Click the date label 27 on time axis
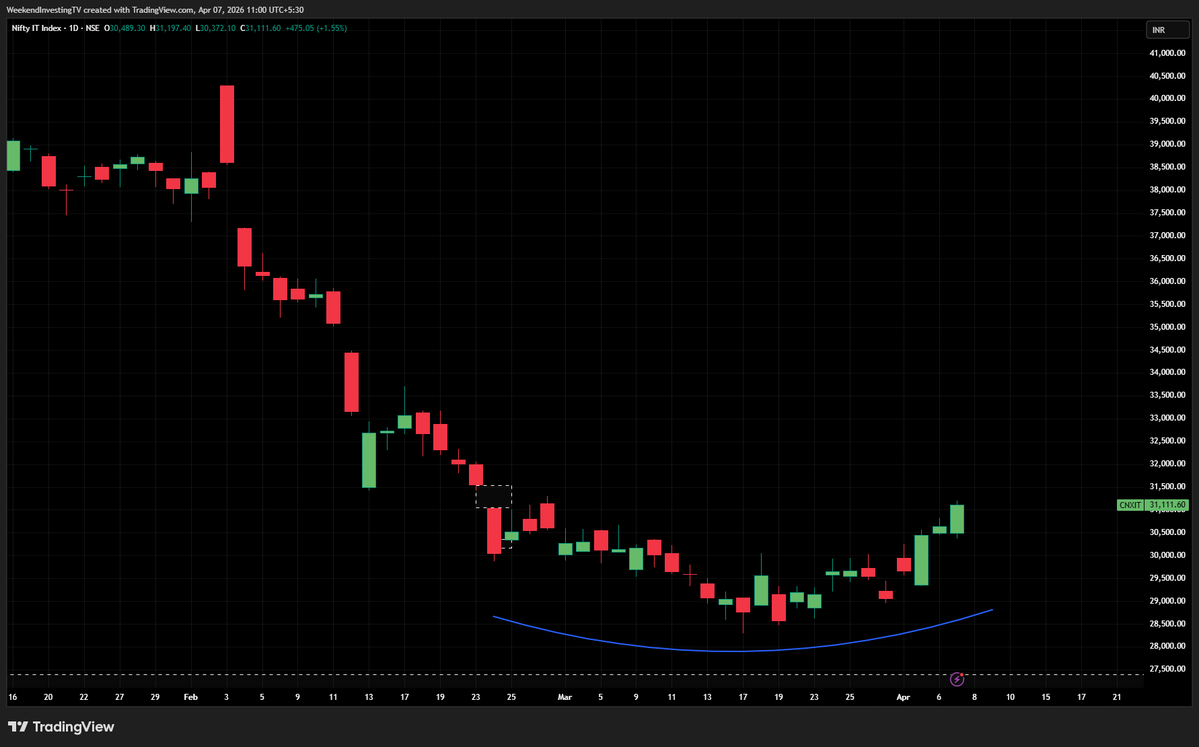1199x747 pixels. click(119, 697)
